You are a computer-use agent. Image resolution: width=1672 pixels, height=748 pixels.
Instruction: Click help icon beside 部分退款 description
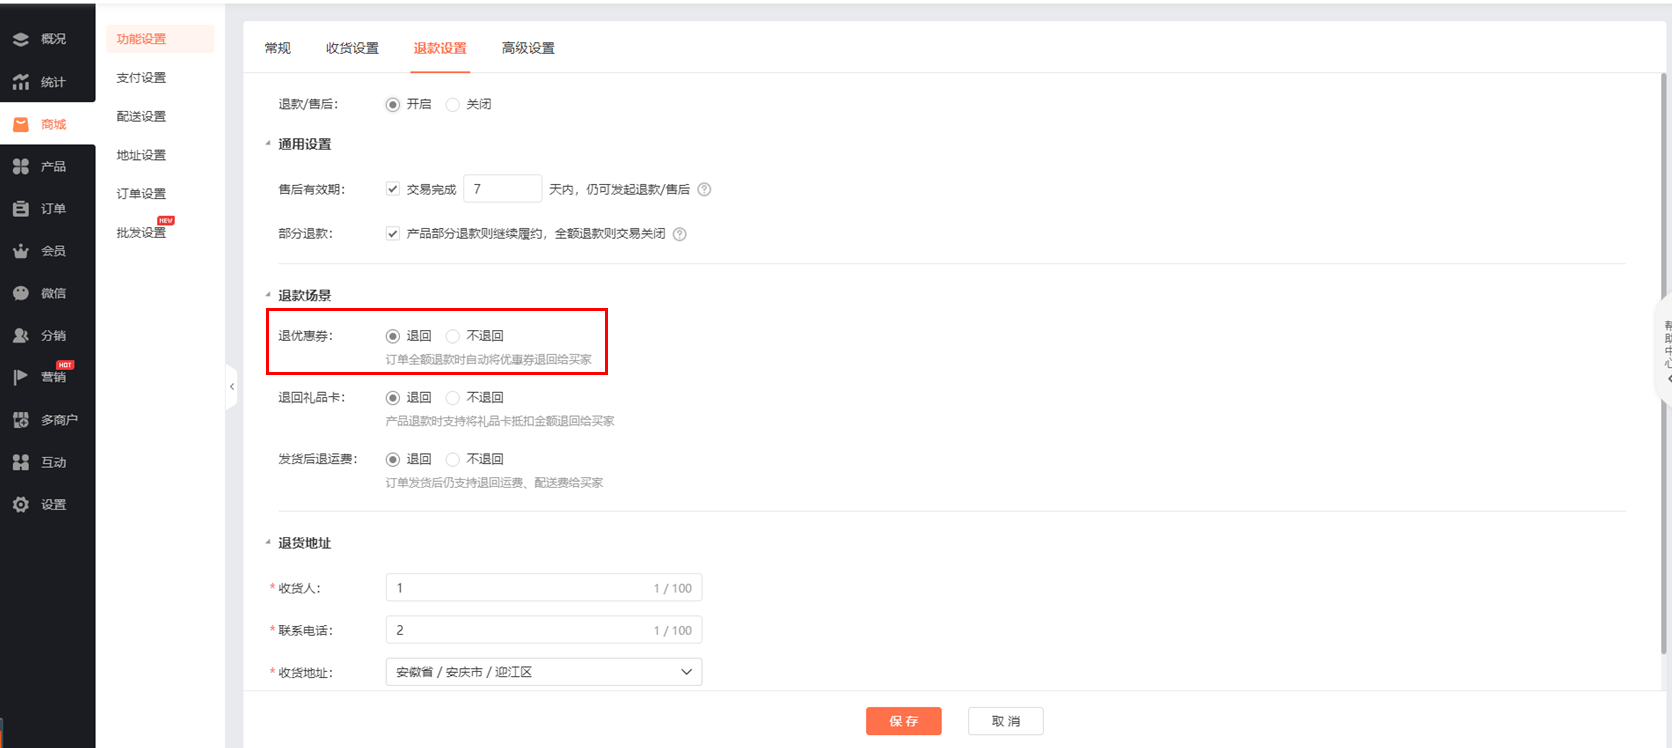[x=680, y=234]
